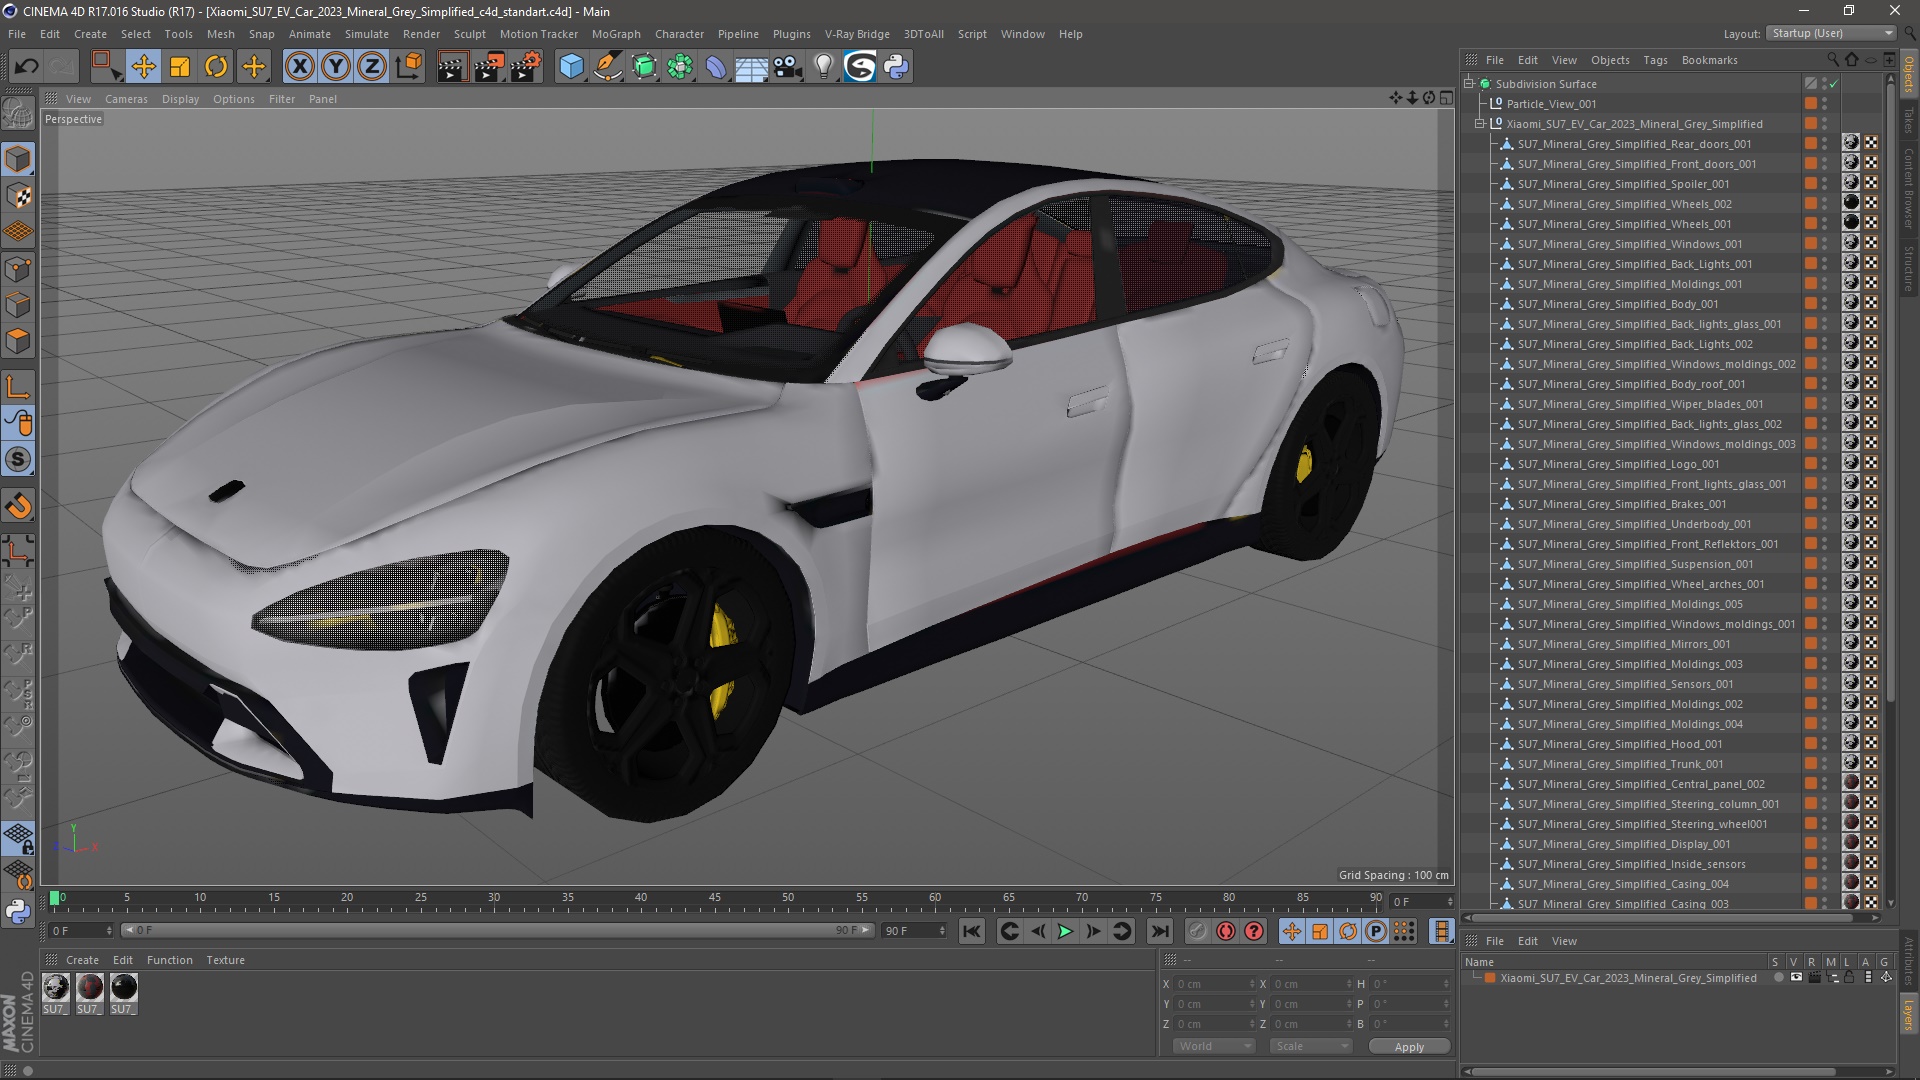
Task: Collapse the Subdivision Surface tree node
Action: coord(1469,84)
